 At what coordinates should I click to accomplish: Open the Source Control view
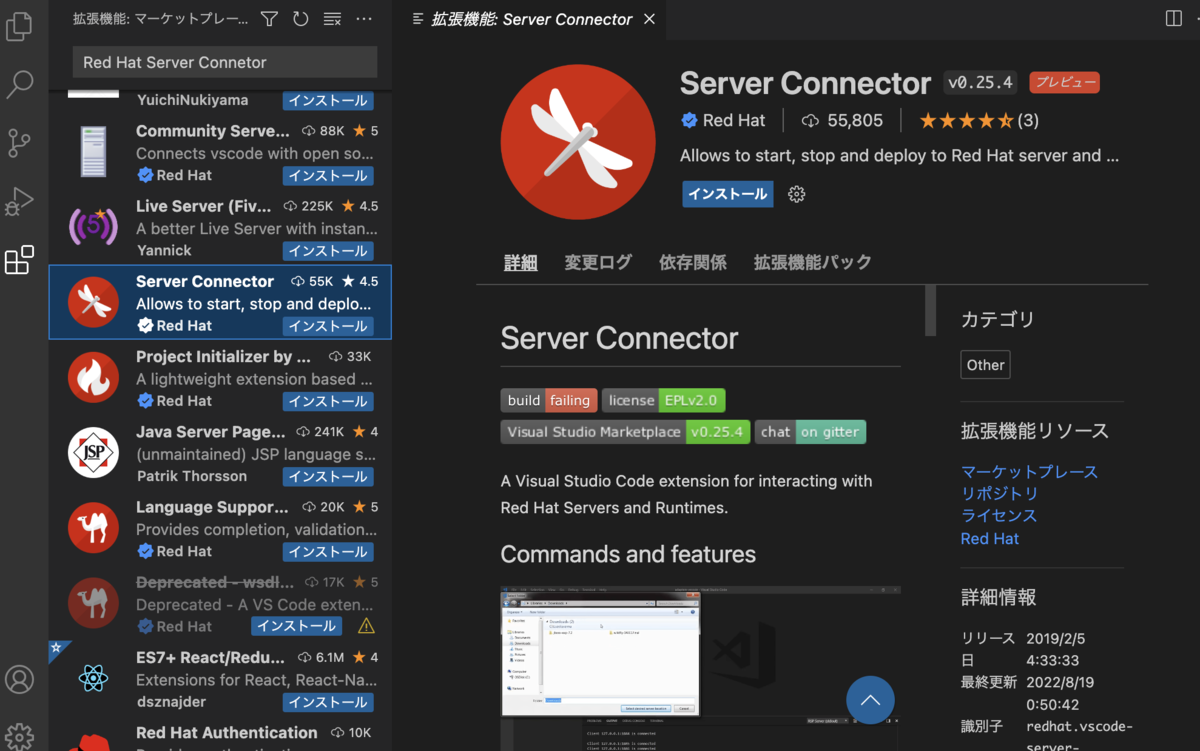tap(20, 143)
